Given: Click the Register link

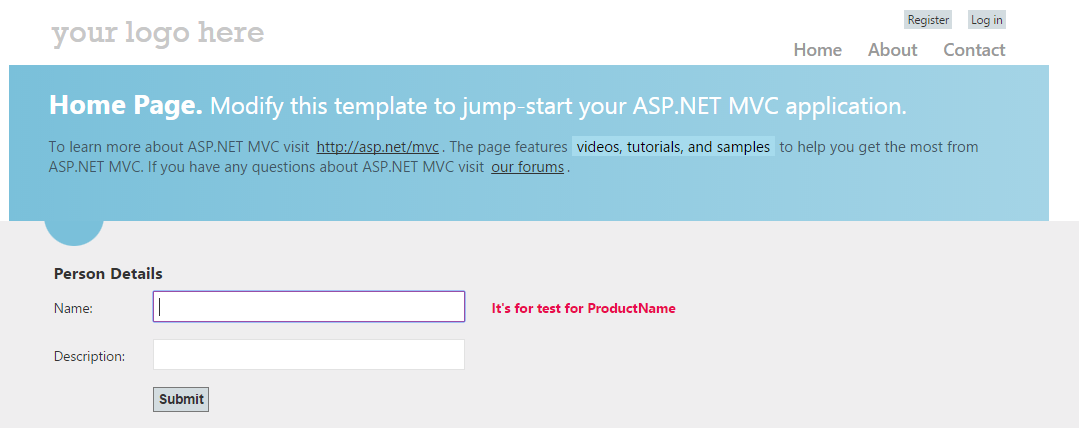Looking at the screenshot, I should [928, 20].
